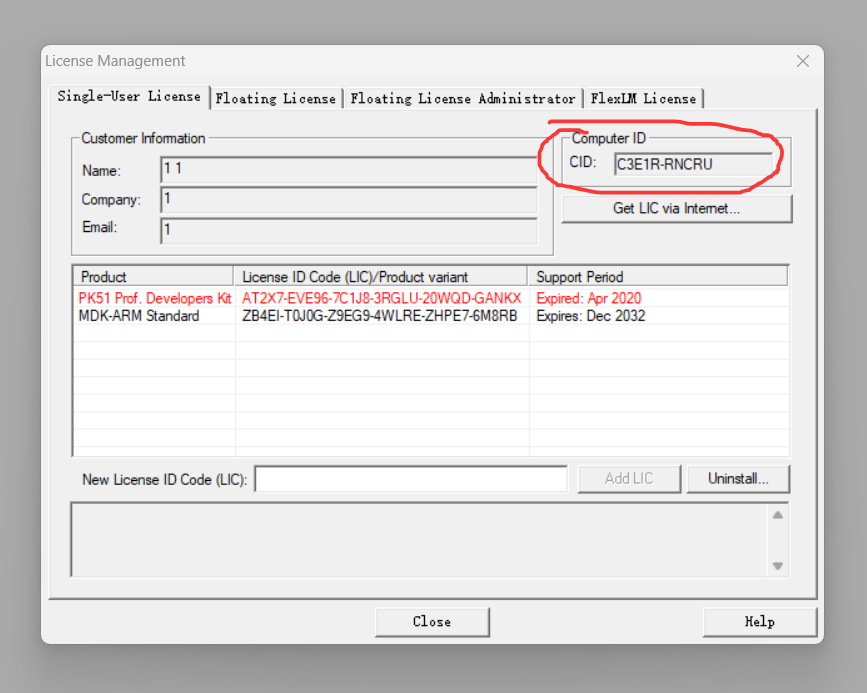Click the Expired: Apr 2020 cell

pos(588,298)
